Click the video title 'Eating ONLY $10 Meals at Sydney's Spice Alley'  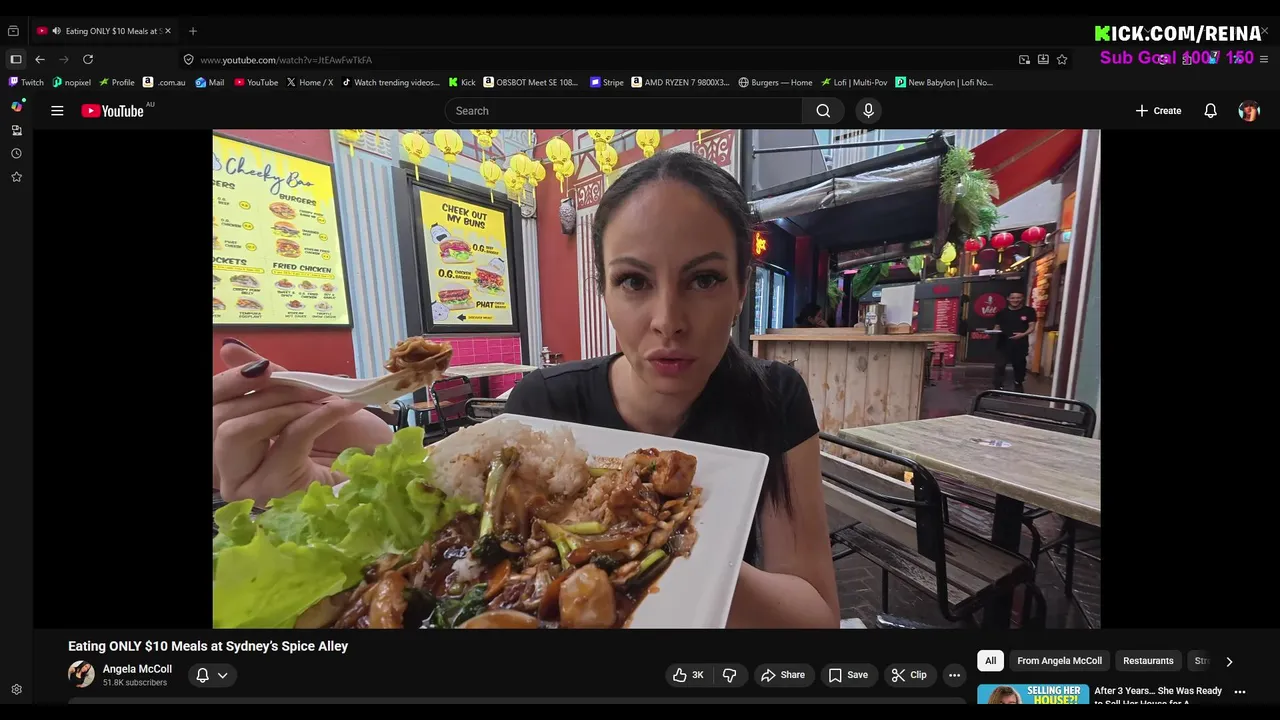(x=208, y=646)
